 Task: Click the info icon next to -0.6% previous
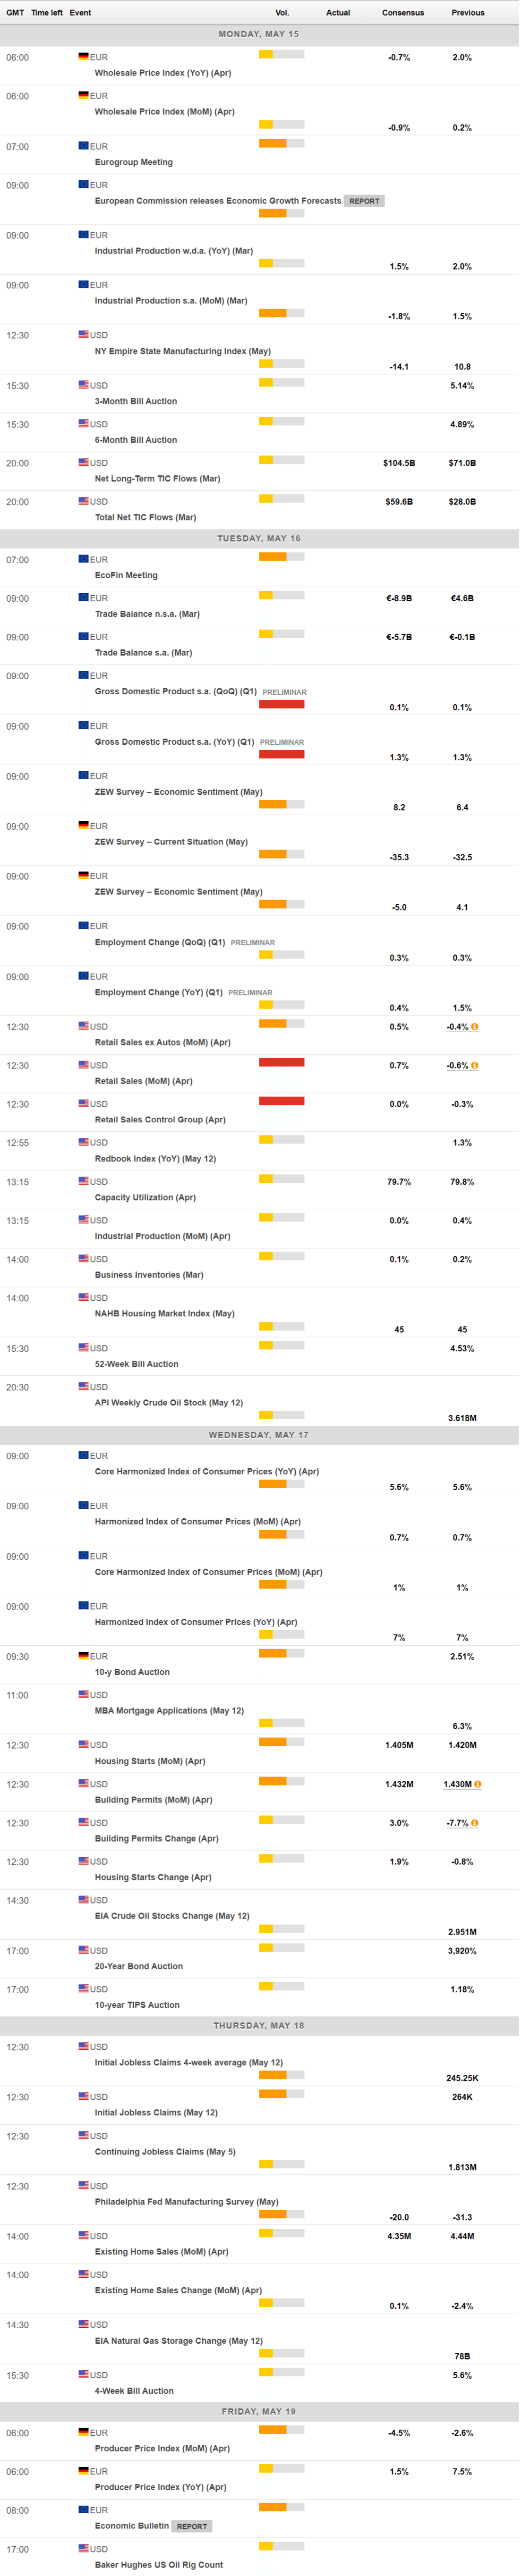475,1066
